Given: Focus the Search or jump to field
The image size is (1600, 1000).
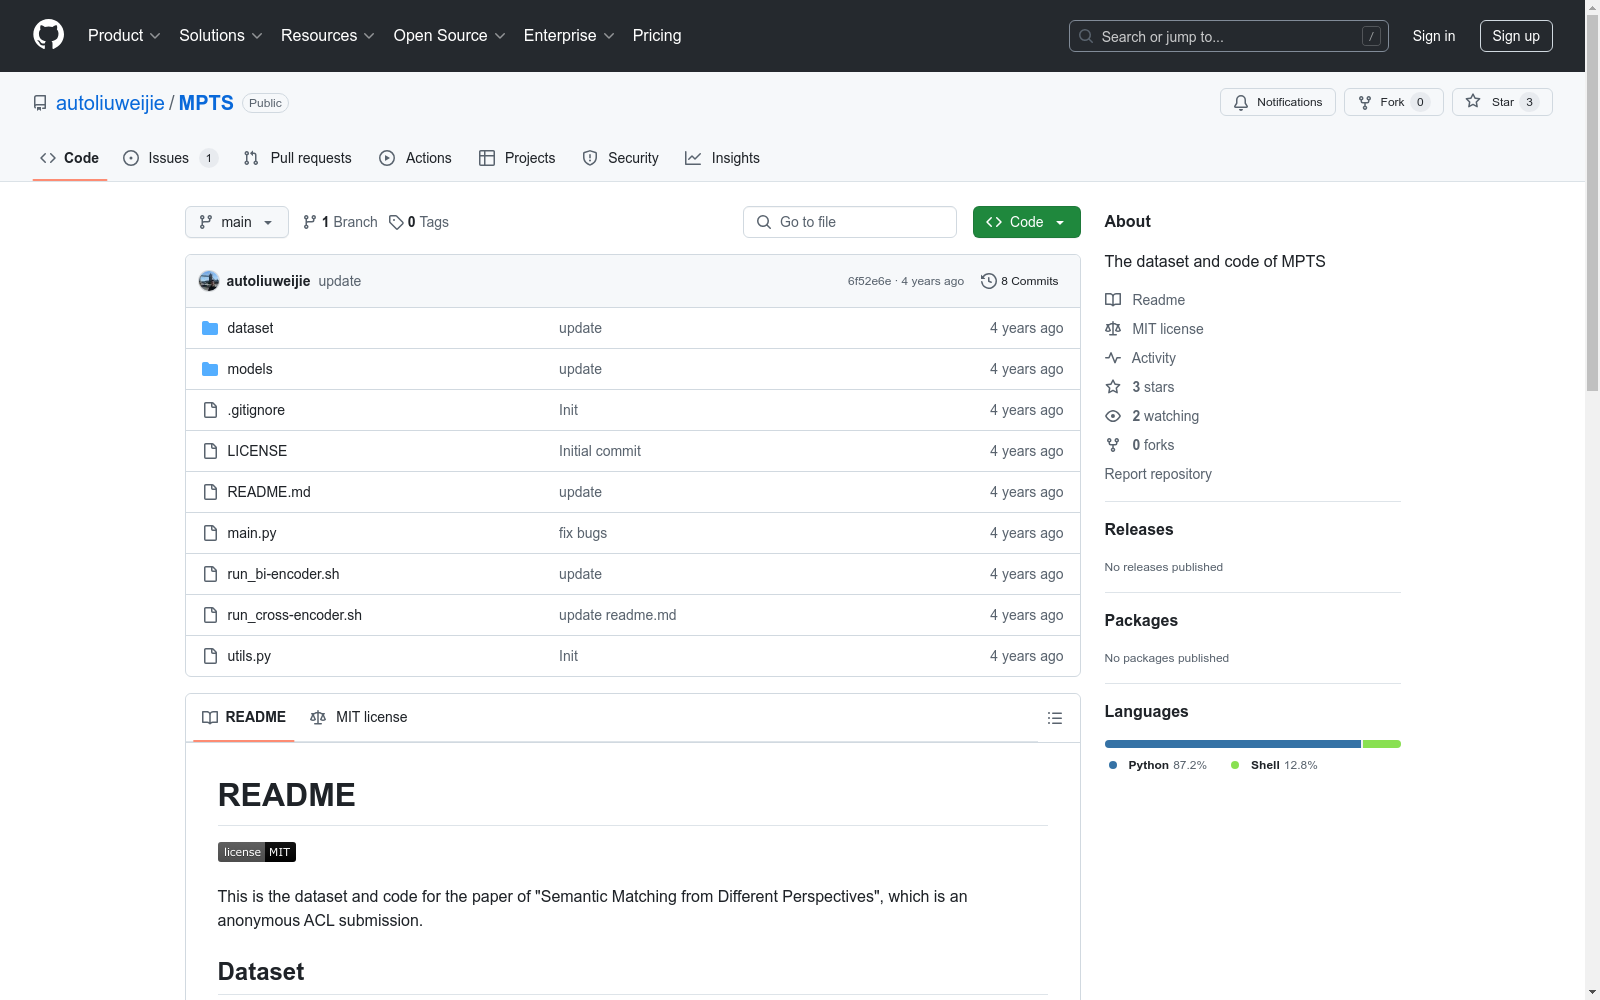Looking at the screenshot, I should pos(1229,36).
